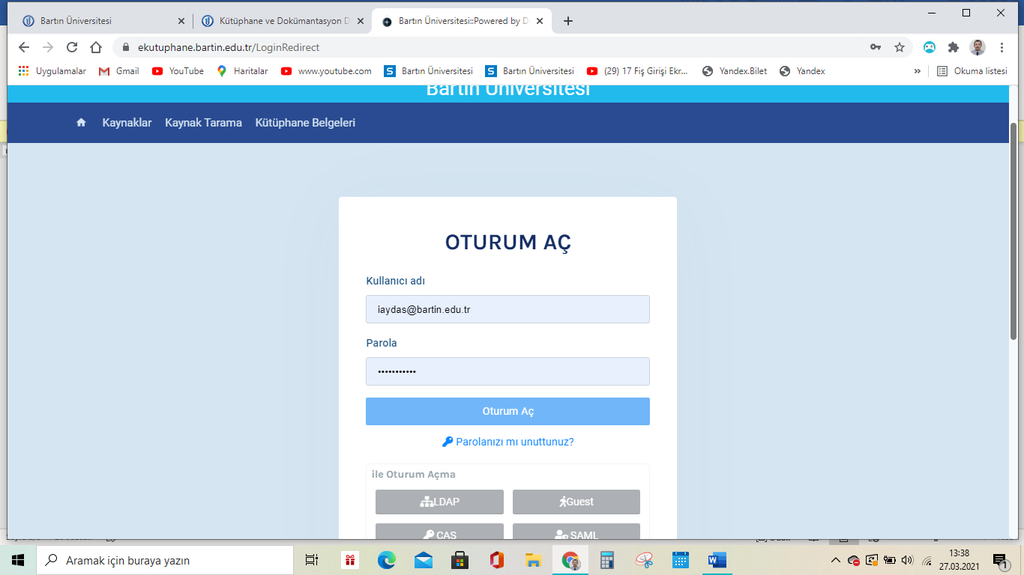Viewport: 1024px width, 575px height.
Task: Bookmark this page with star icon
Action: click(x=899, y=47)
